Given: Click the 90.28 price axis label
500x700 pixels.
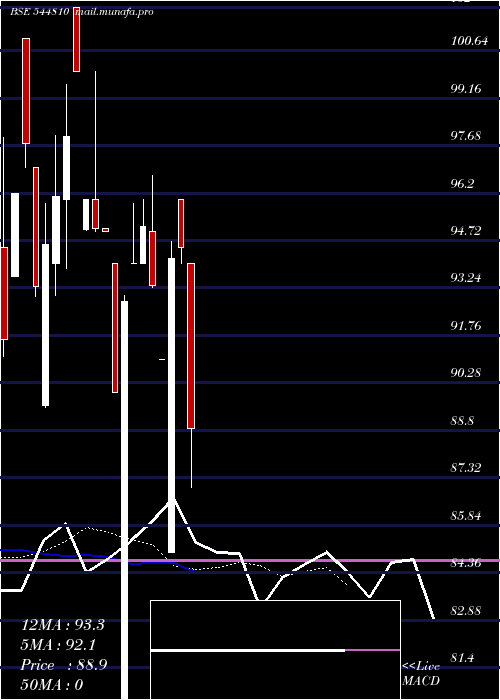Looking at the screenshot, I should (466, 373).
